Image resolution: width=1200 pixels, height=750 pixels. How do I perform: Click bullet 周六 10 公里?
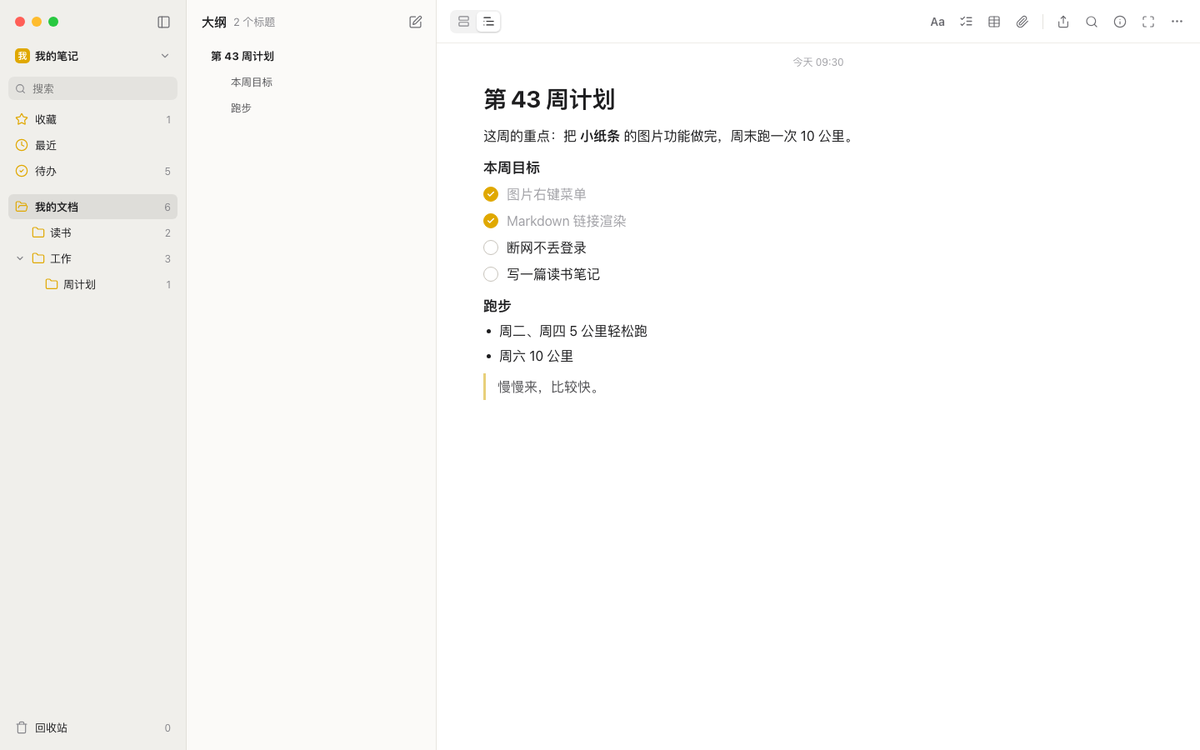[536, 356]
